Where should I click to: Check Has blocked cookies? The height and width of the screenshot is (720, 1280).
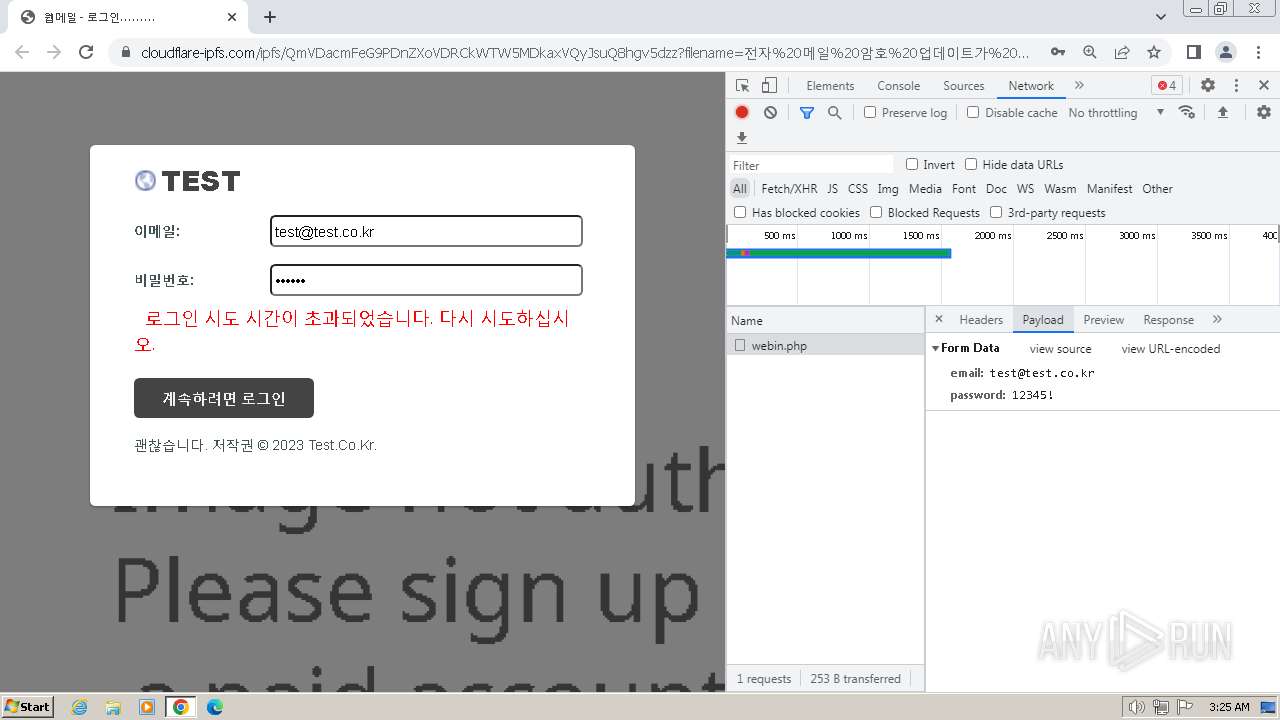coord(740,212)
